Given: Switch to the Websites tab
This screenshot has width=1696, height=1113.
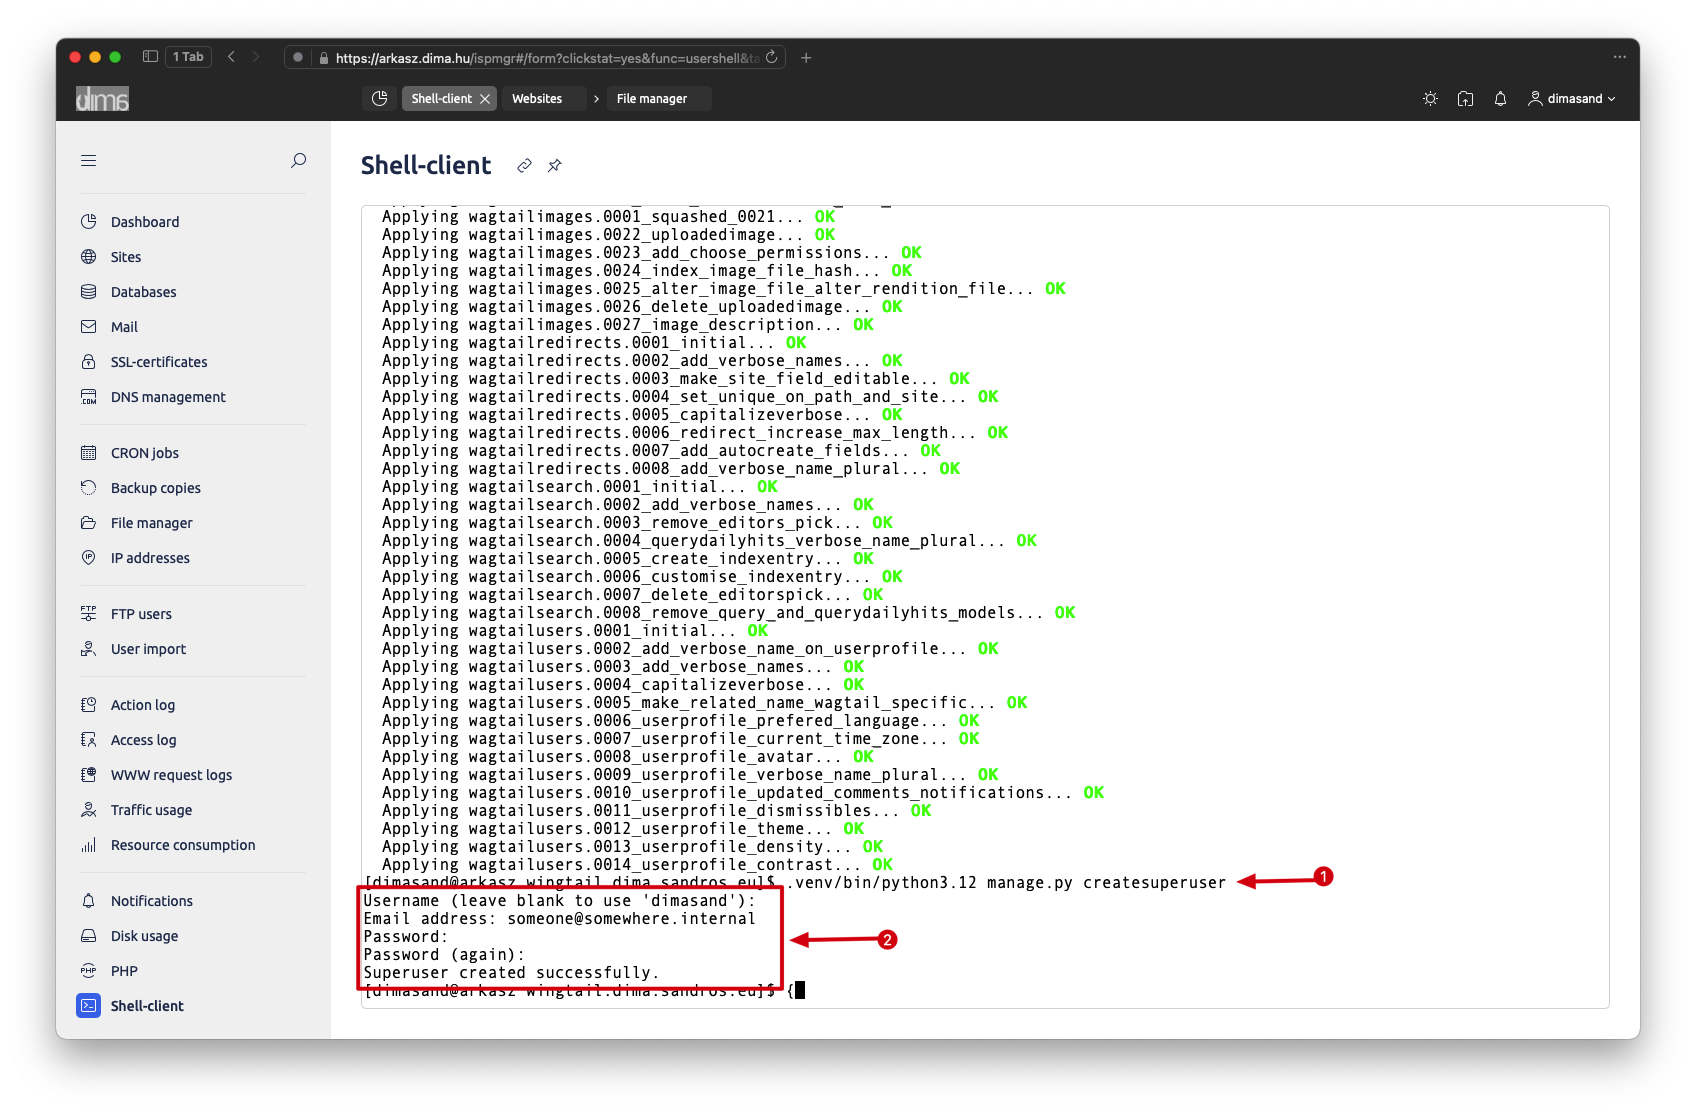Looking at the screenshot, I should point(537,99).
